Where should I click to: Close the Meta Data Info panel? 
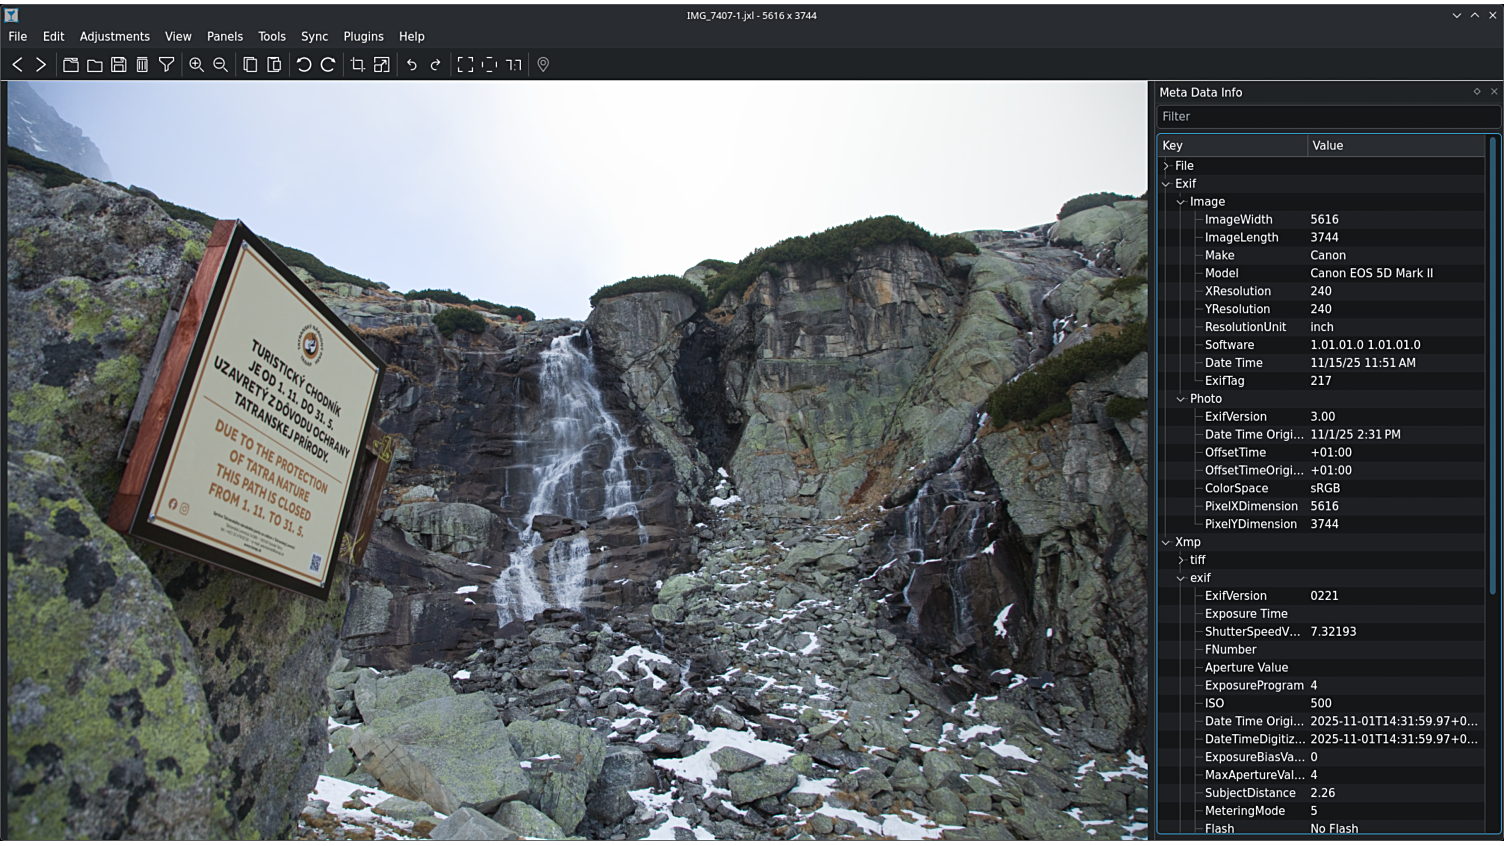click(x=1494, y=92)
